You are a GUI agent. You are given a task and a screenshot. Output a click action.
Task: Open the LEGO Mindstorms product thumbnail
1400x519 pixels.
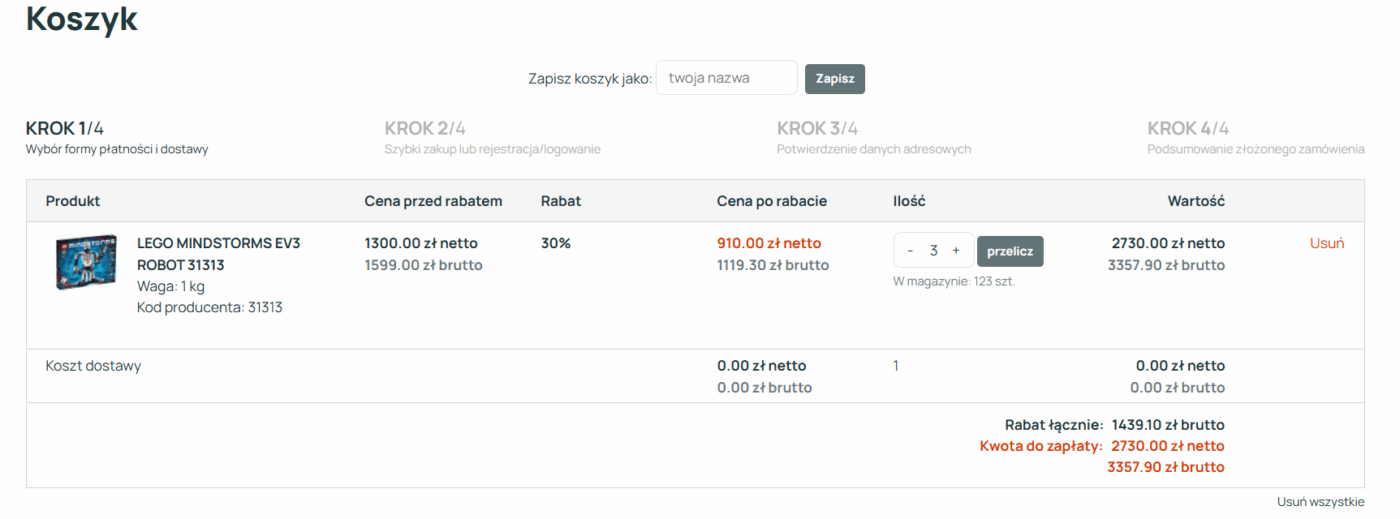(x=87, y=263)
